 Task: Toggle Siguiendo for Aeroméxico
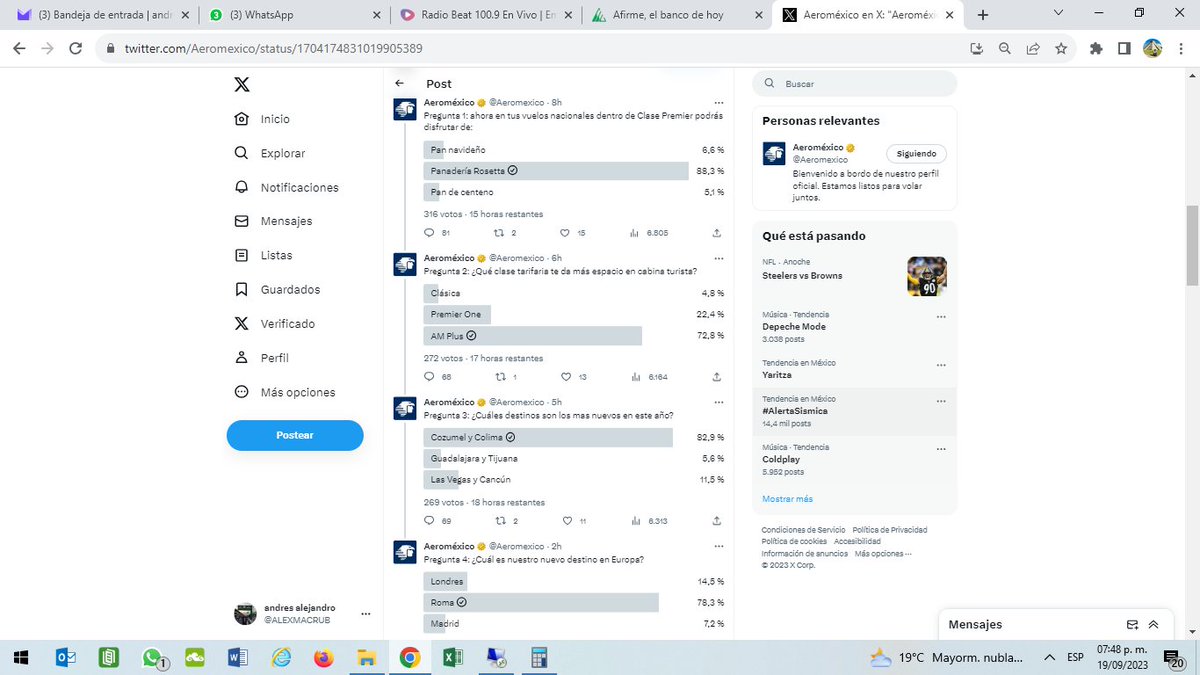tap(916, 154)
